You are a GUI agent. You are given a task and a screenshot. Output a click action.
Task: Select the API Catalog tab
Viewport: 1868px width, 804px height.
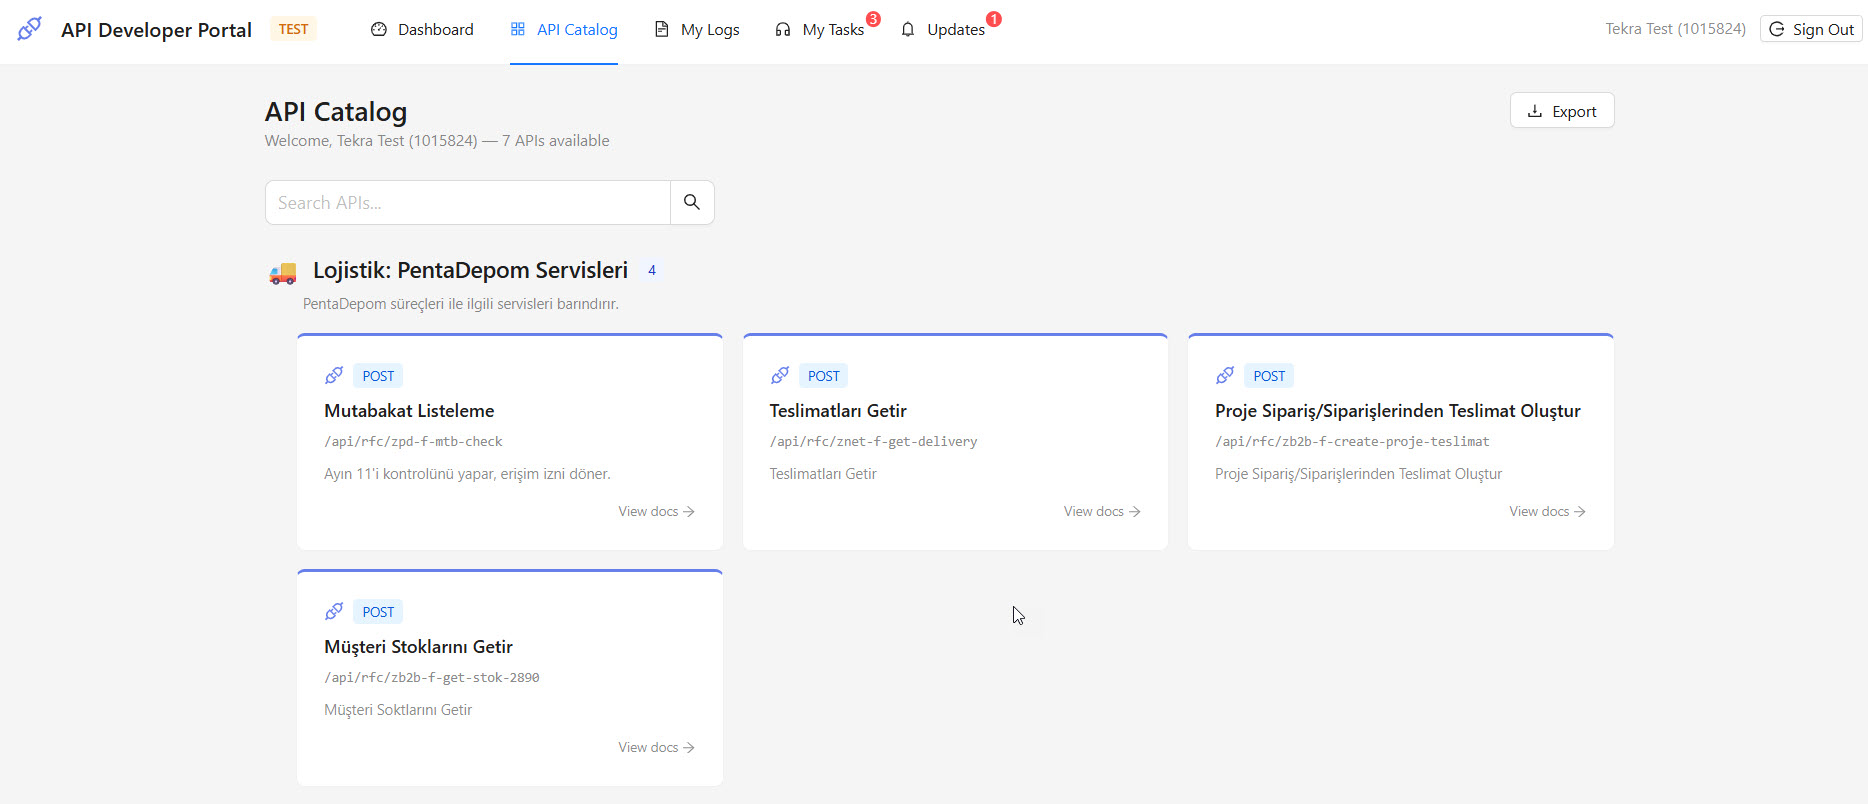[564, 30]
